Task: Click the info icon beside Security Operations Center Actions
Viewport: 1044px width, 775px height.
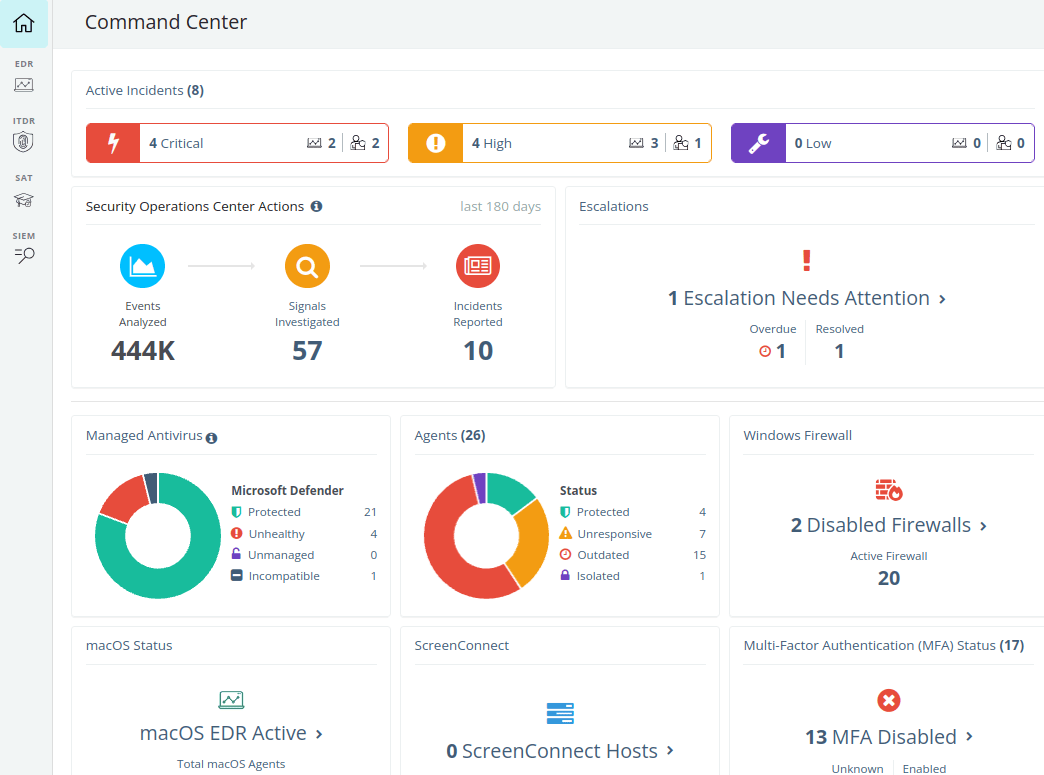Action: click(x=316, y=207)
